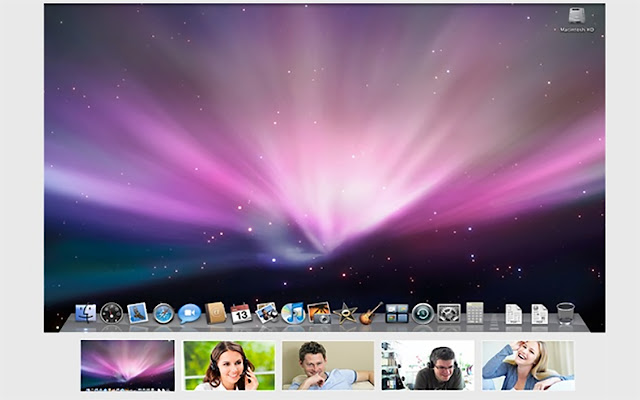
Task: Select the aurora desktop thumbnail
Action: pyautogui.click(x=127, y=365)
